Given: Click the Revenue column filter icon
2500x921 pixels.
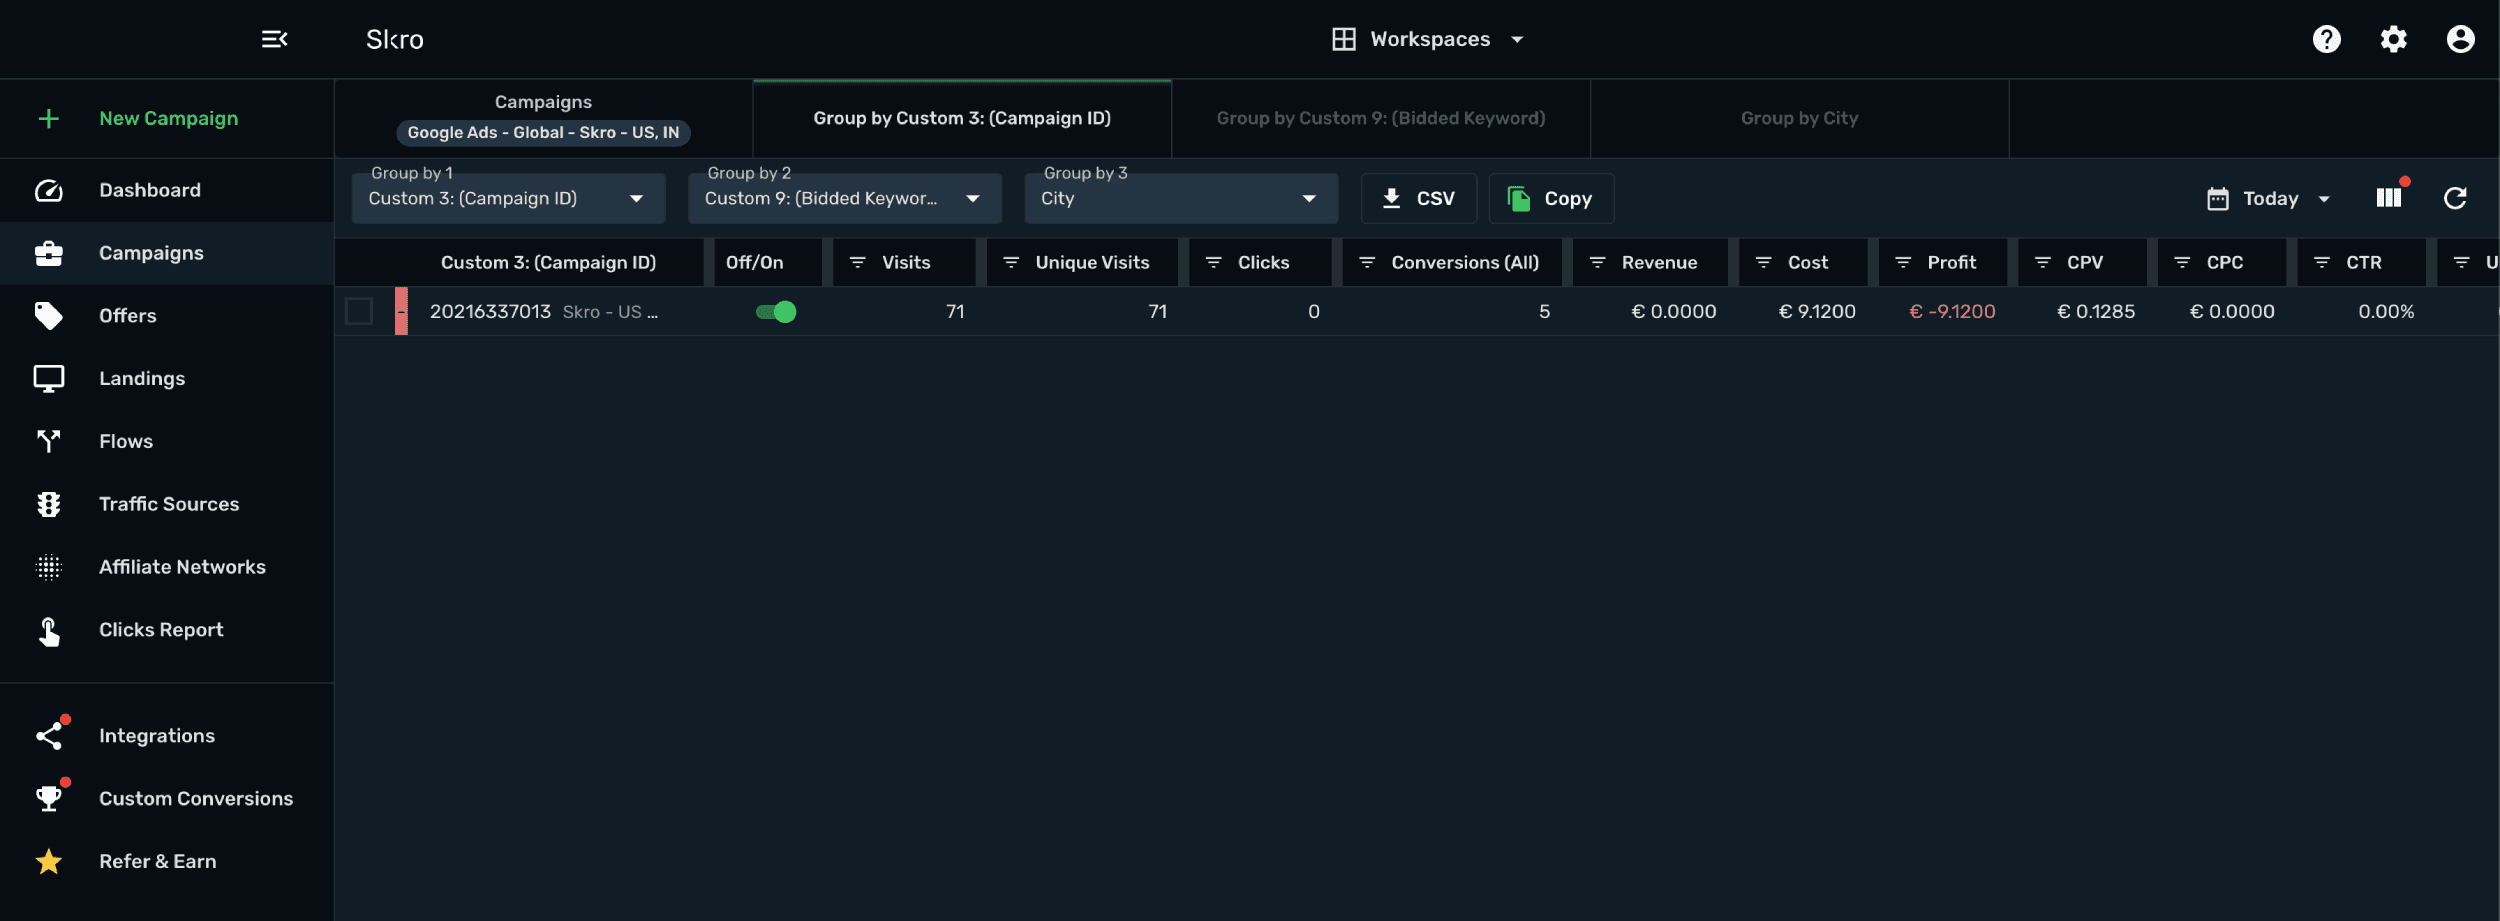Looking at the screenshot, I should [1597, 262].
